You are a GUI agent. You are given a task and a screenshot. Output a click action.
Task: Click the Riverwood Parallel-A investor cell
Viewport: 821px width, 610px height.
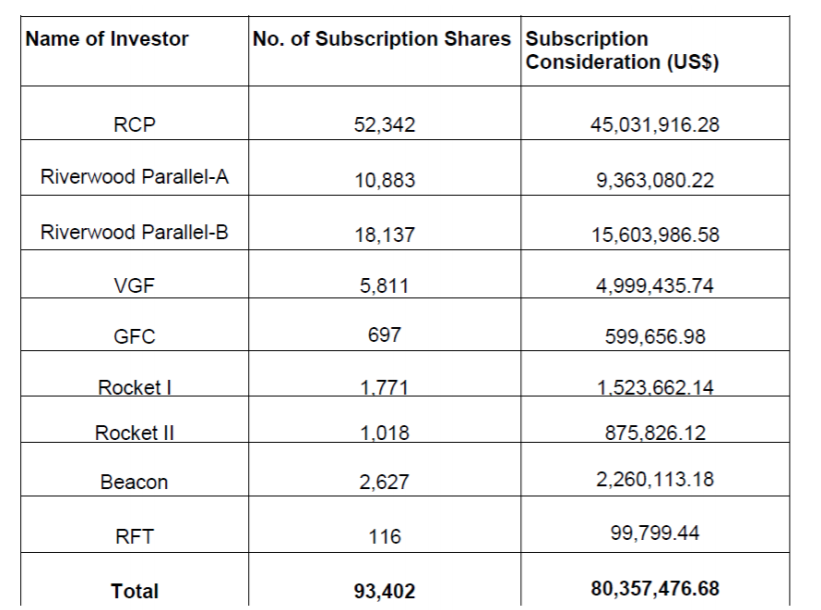point(134,178)
